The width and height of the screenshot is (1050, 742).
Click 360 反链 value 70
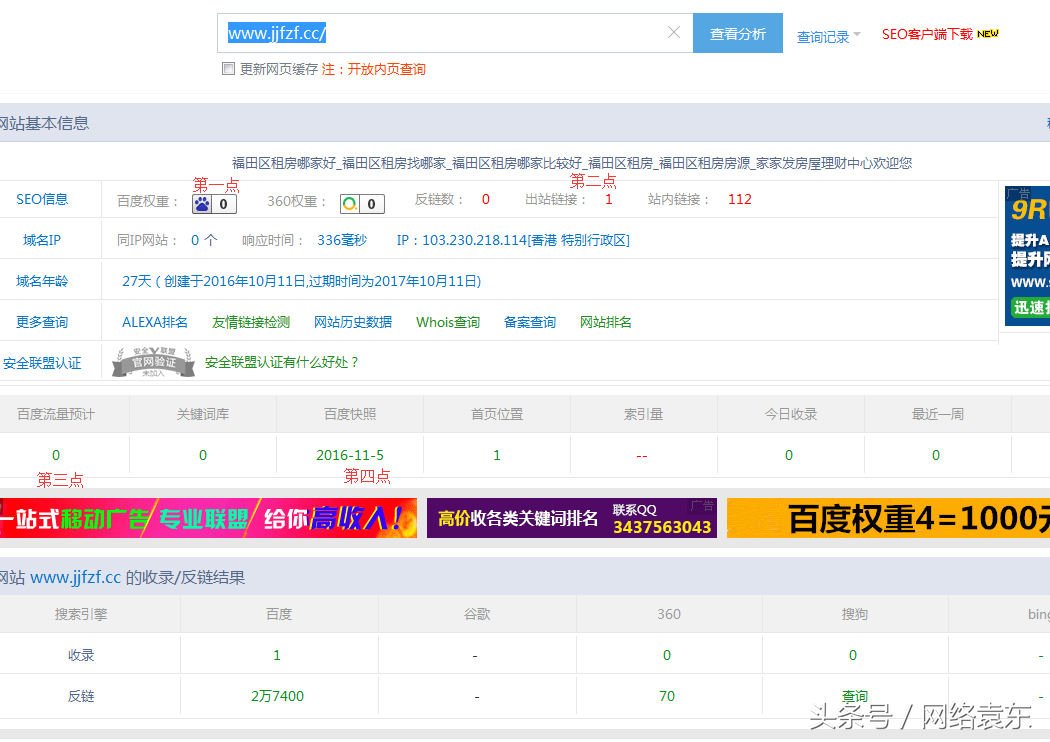tap(666, 696)
